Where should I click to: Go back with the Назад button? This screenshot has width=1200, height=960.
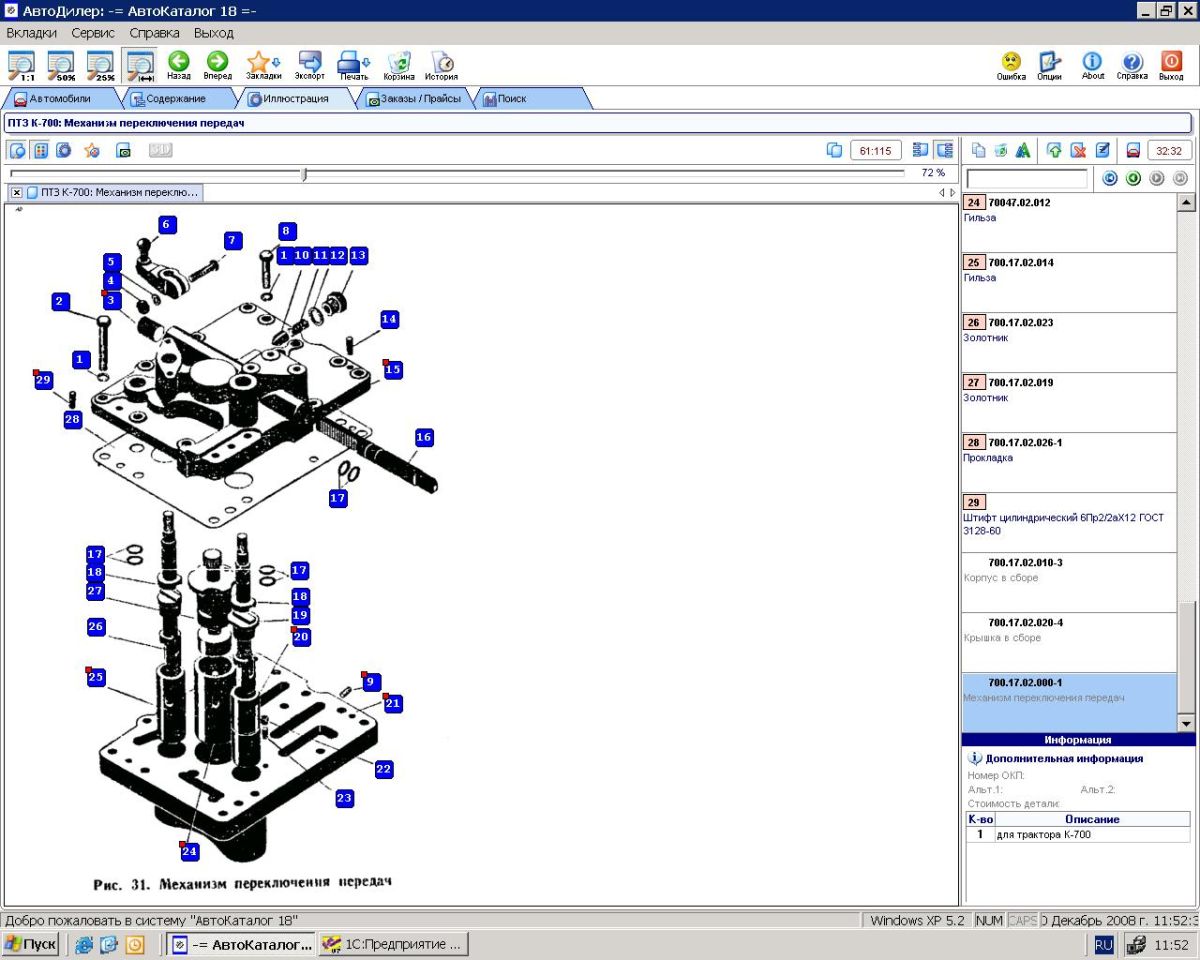(179, 65)
